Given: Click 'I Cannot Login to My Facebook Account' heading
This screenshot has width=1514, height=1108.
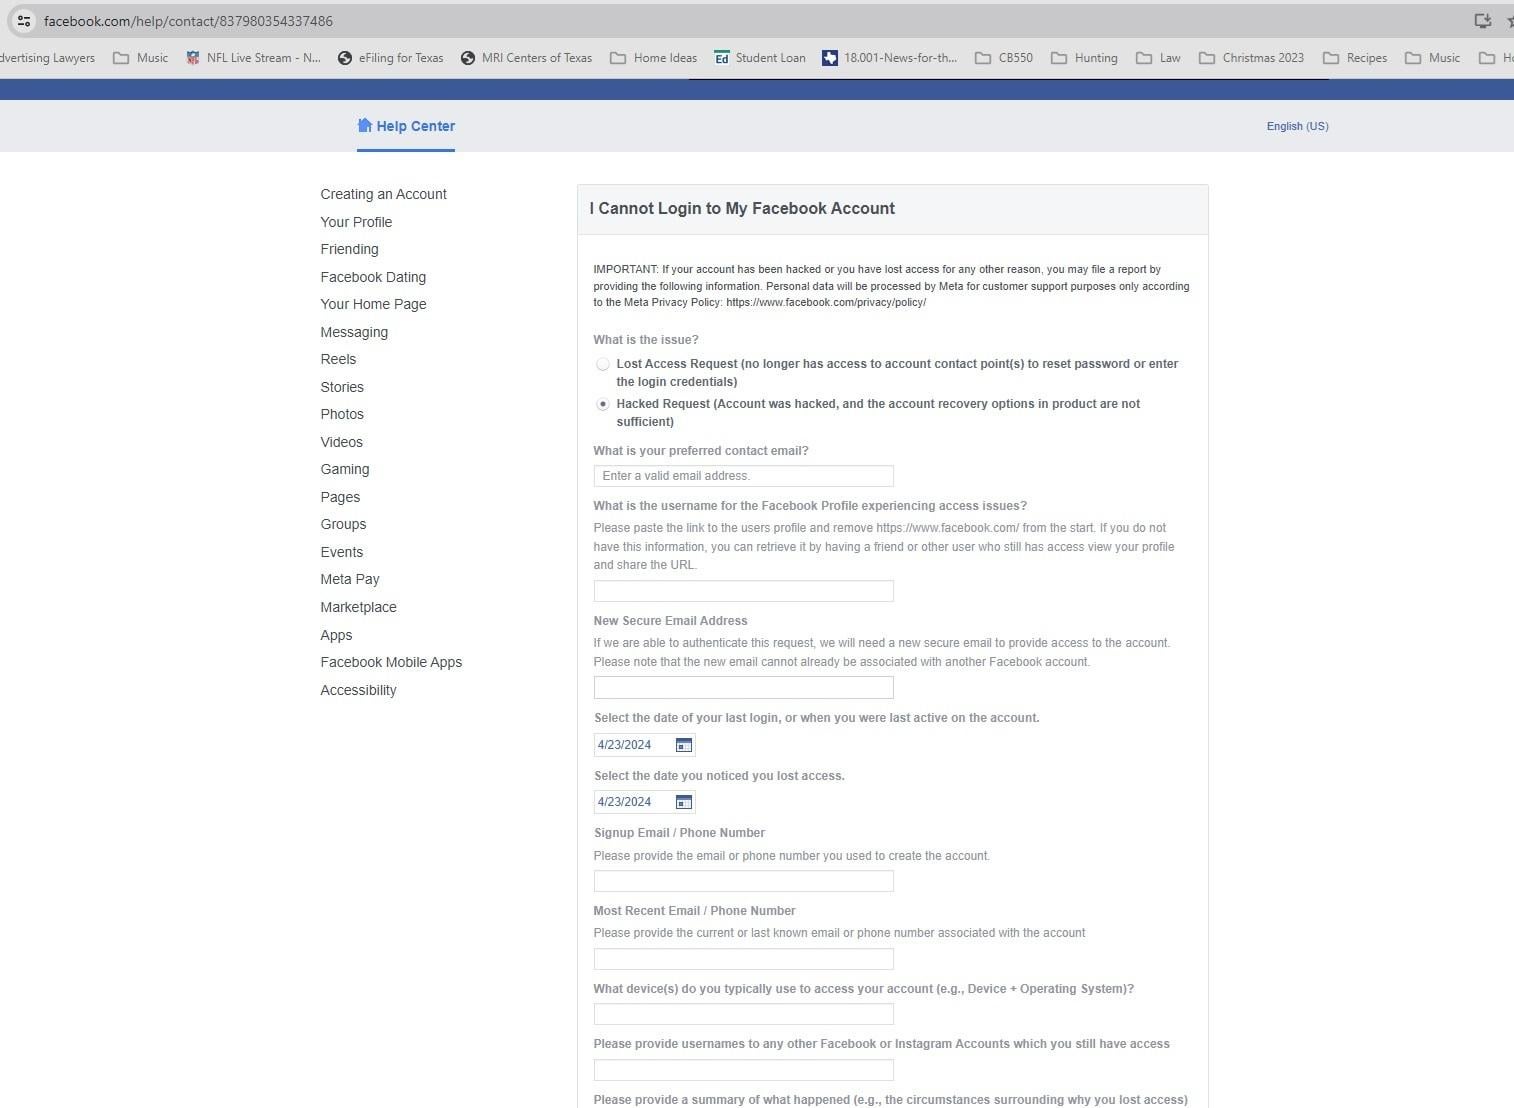Looking at the screenshot, I should tap(742, 208).
